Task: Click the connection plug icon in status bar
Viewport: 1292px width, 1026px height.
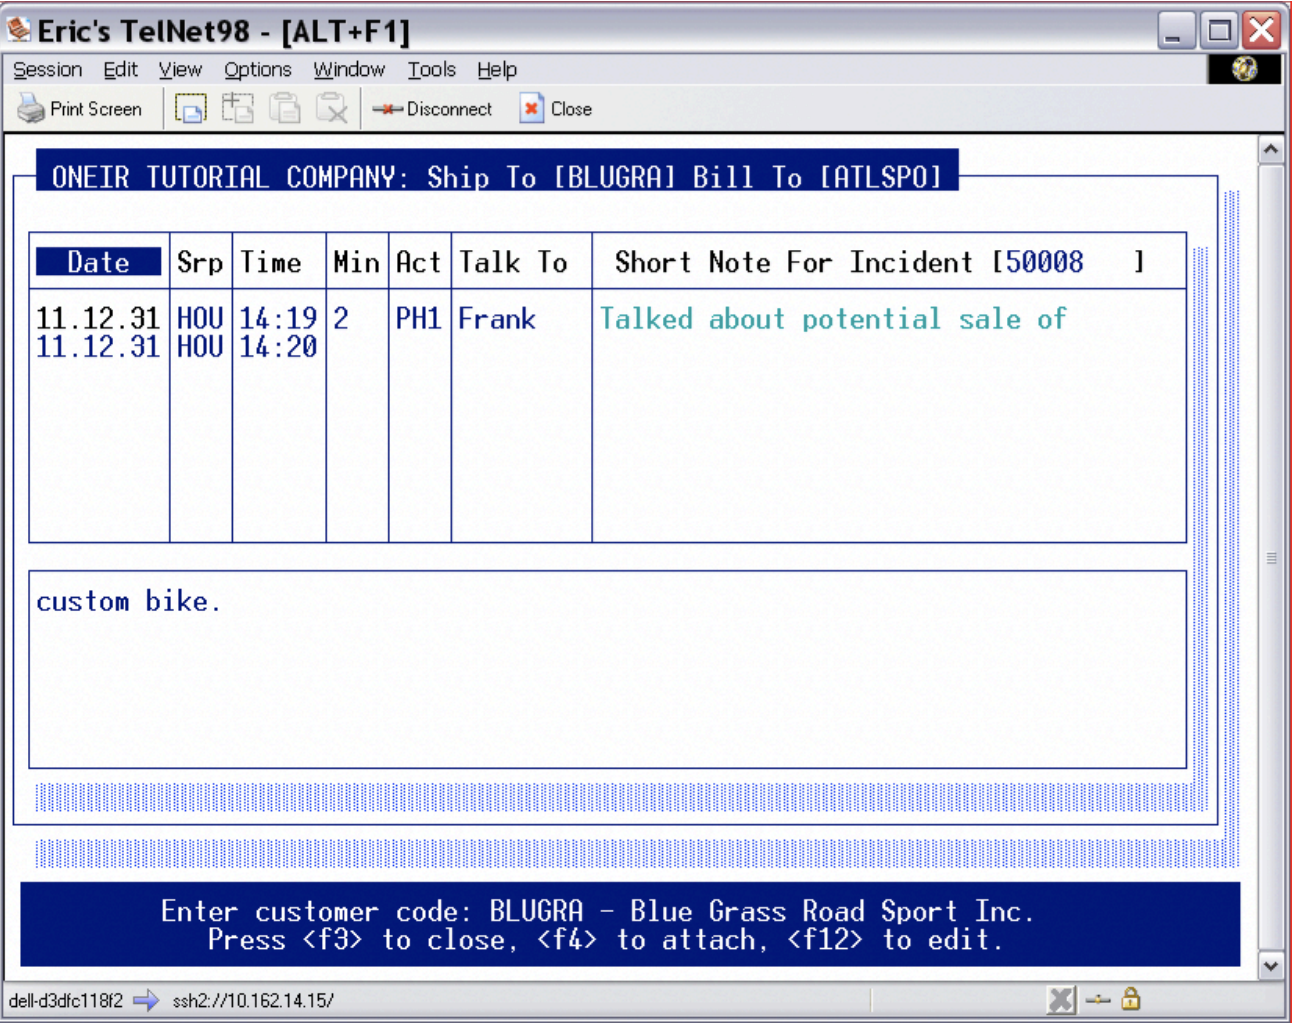Action: tap(1098, 999)
